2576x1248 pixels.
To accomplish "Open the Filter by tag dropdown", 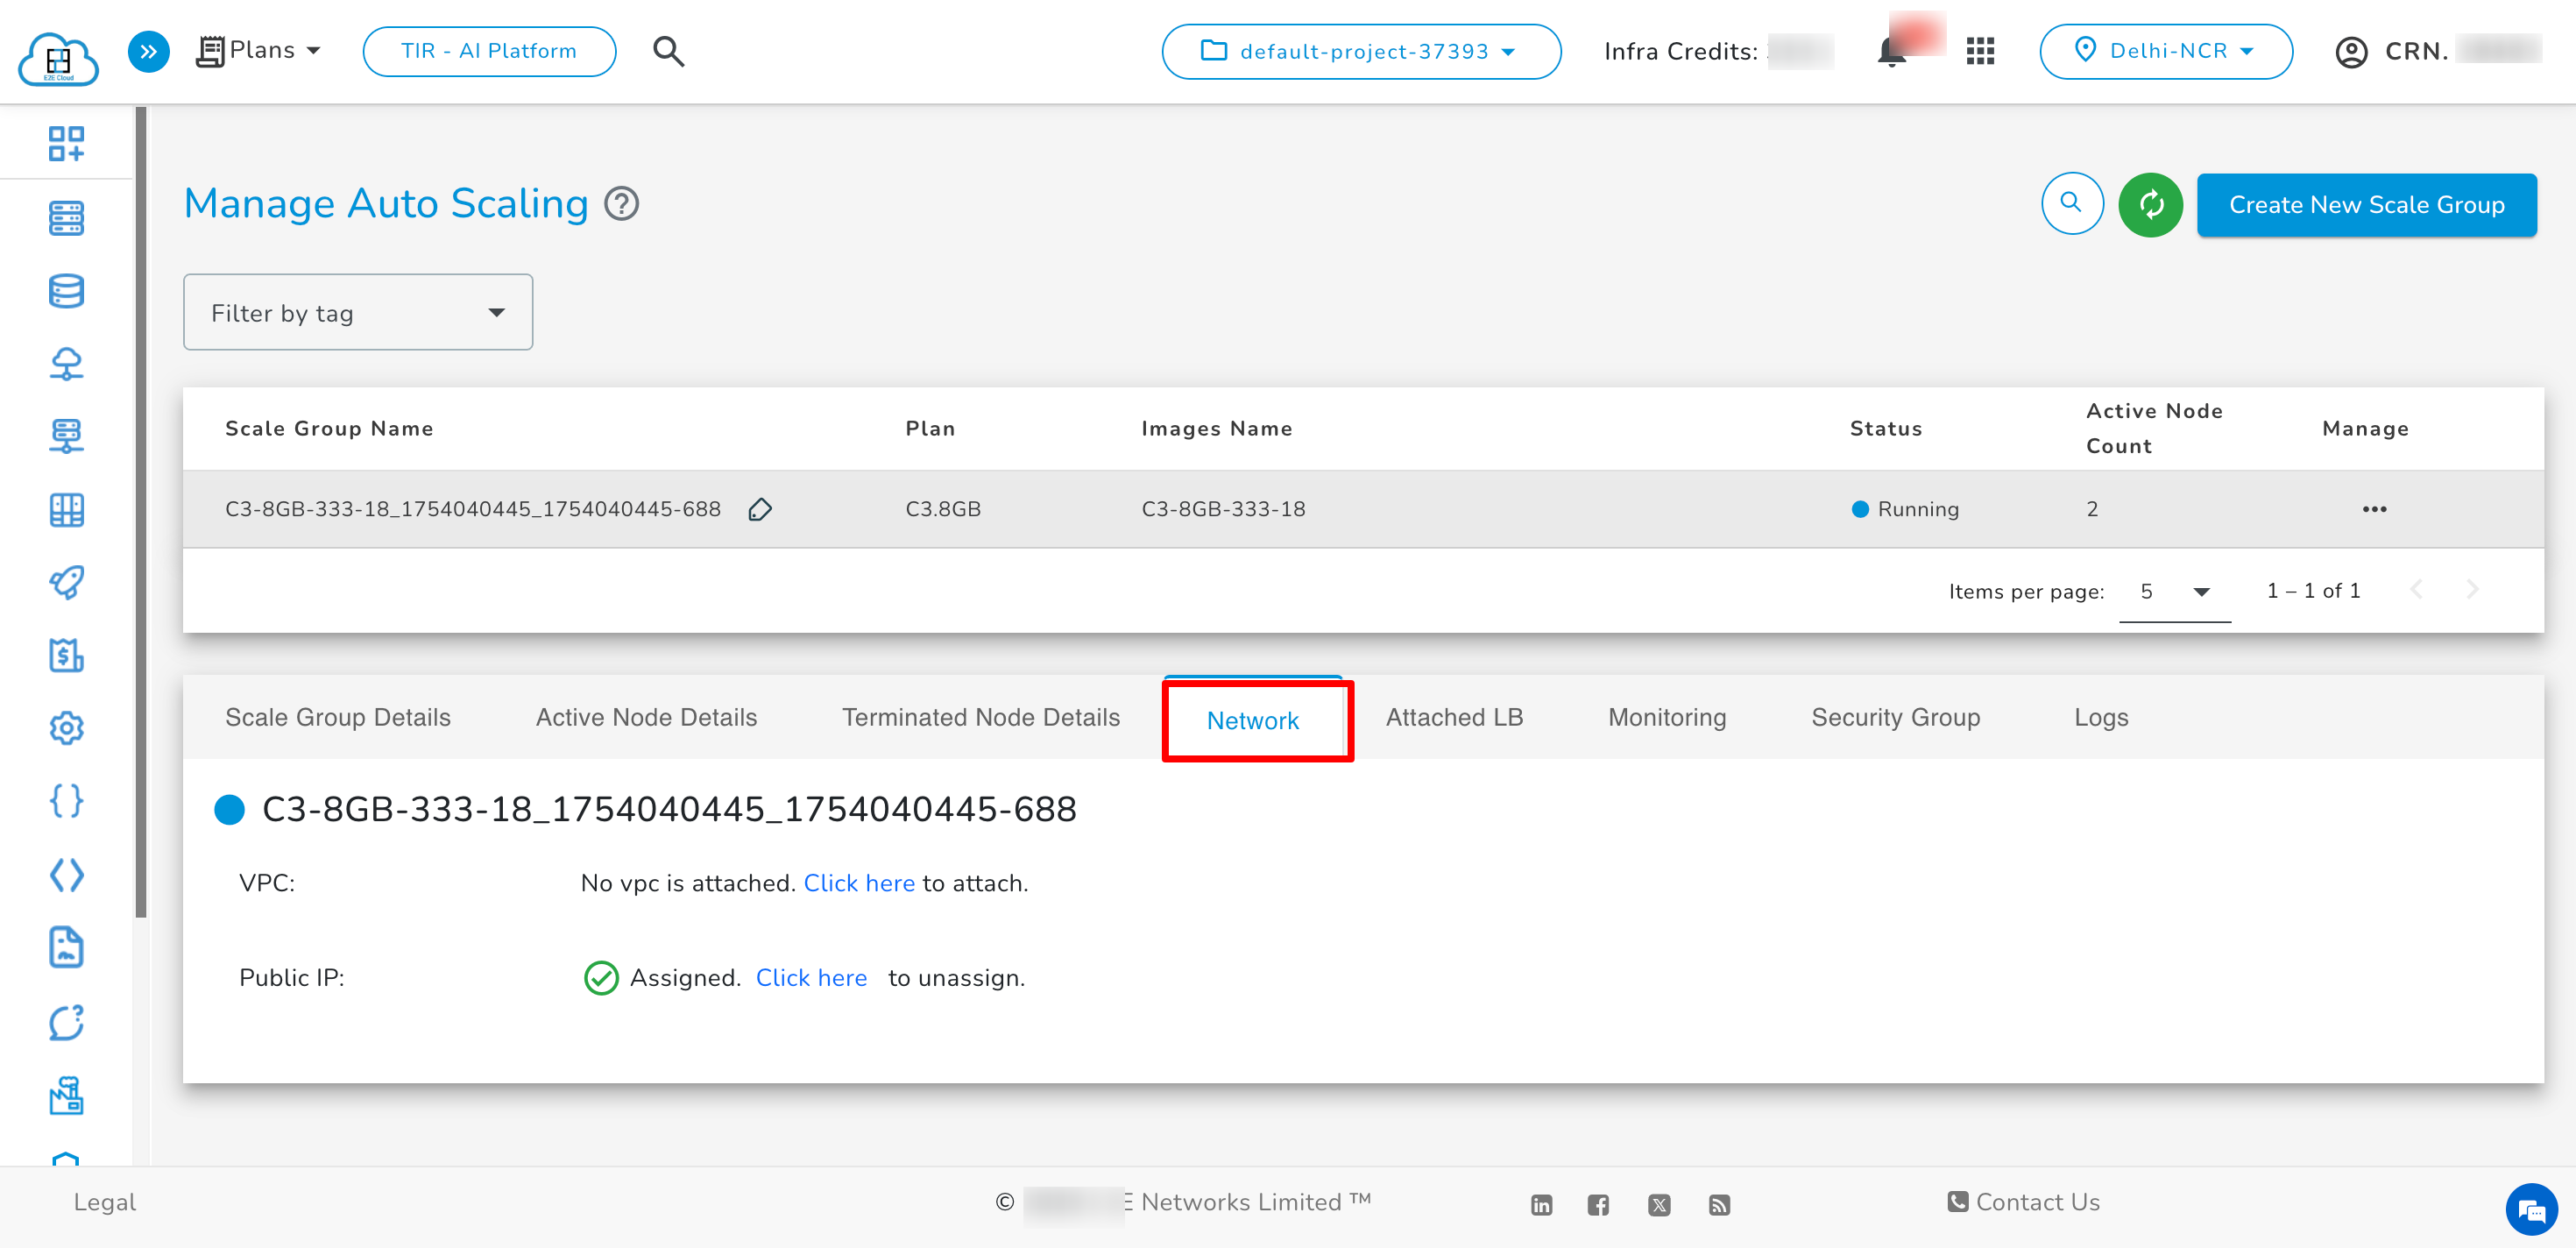I will coord(357,312).
